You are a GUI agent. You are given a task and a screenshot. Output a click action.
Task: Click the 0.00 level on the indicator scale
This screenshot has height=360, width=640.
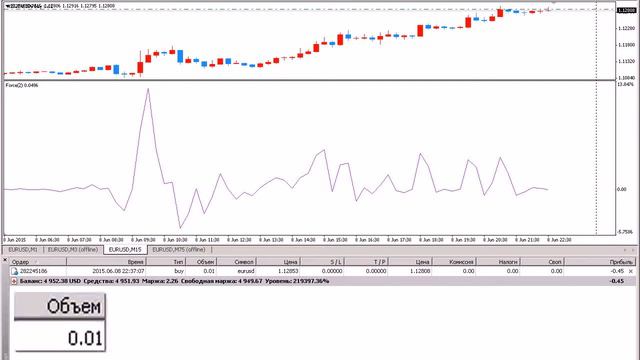pyautogui.click(x=621, y=189)
